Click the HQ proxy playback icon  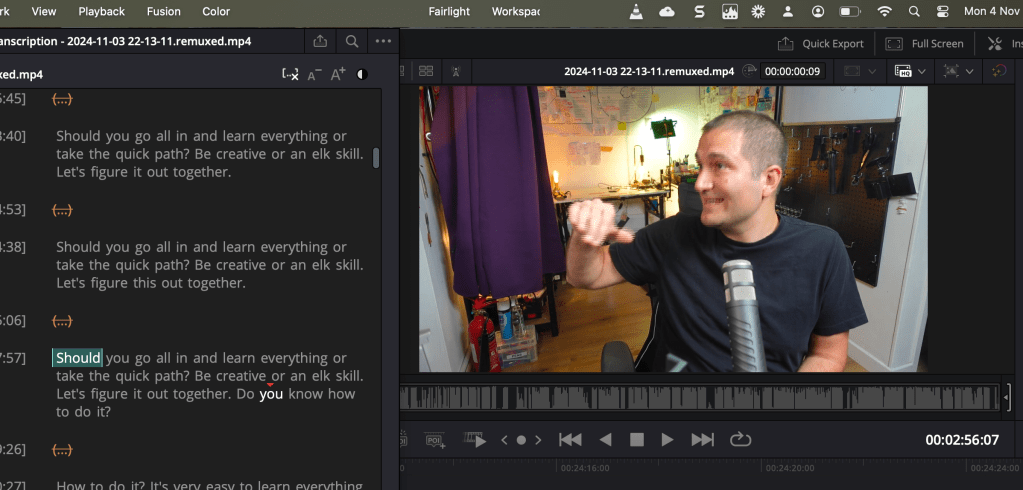pyautogui.click(x=903, y=71)
